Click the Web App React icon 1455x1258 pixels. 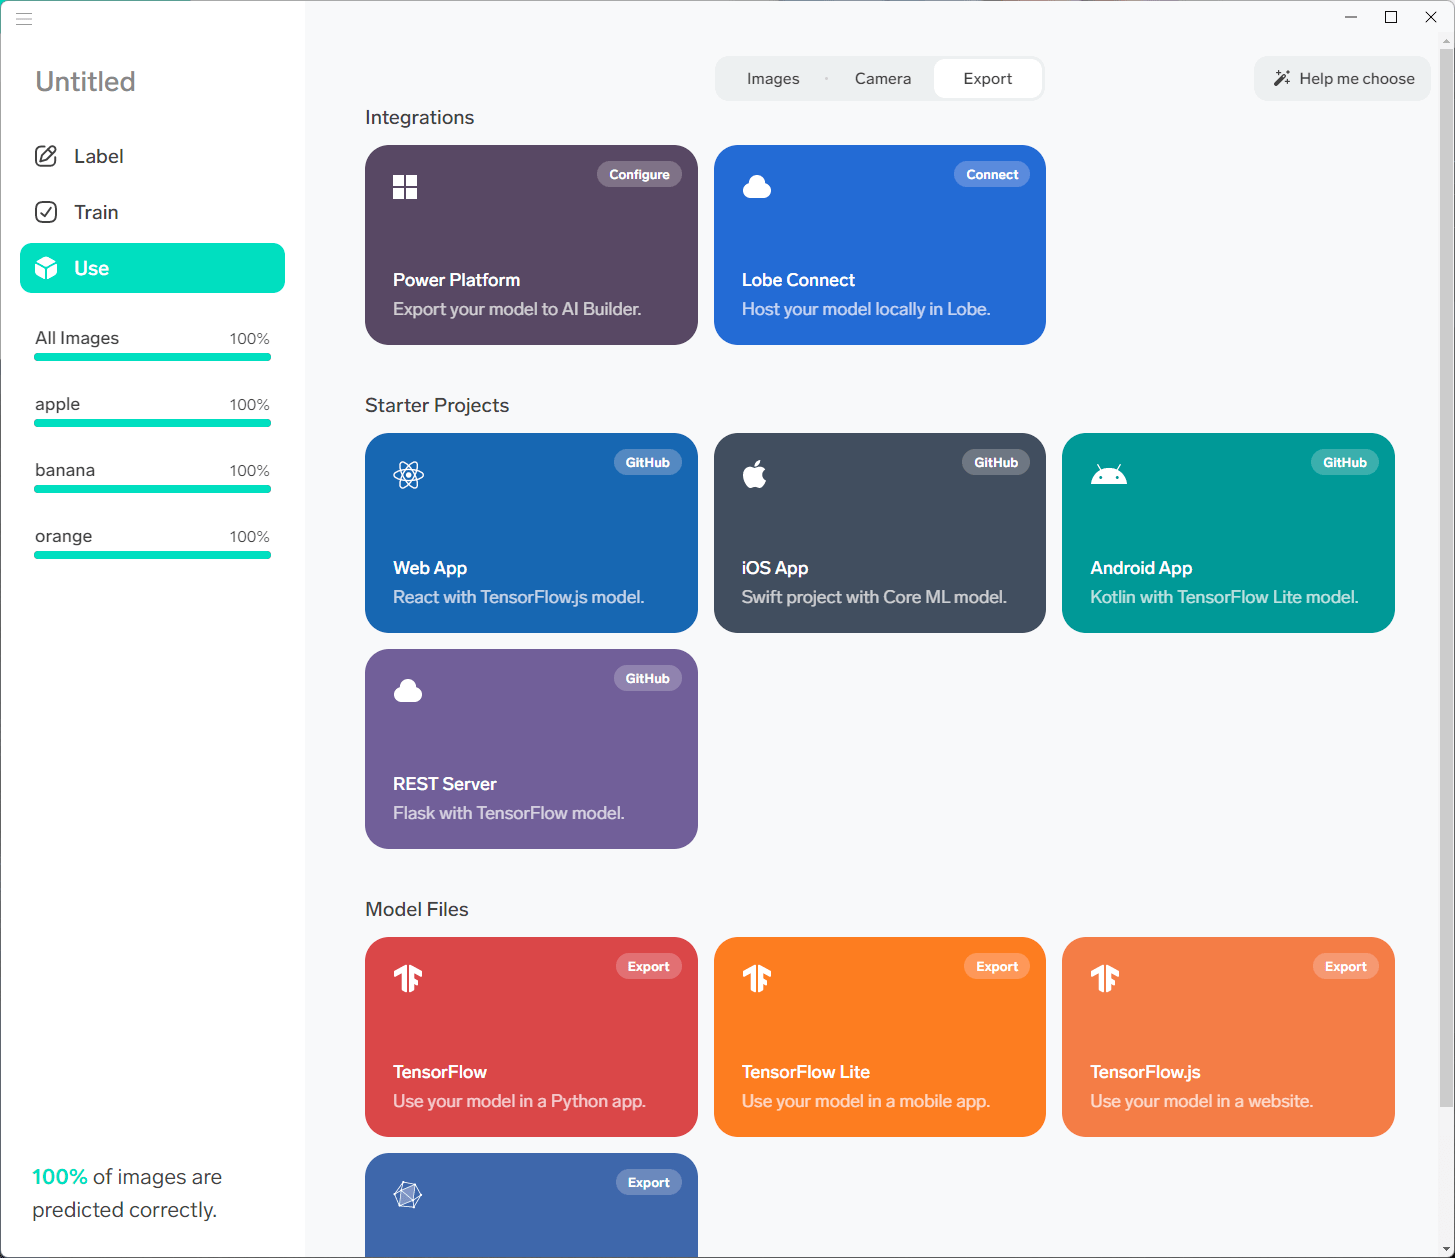(x=408, y=475)
